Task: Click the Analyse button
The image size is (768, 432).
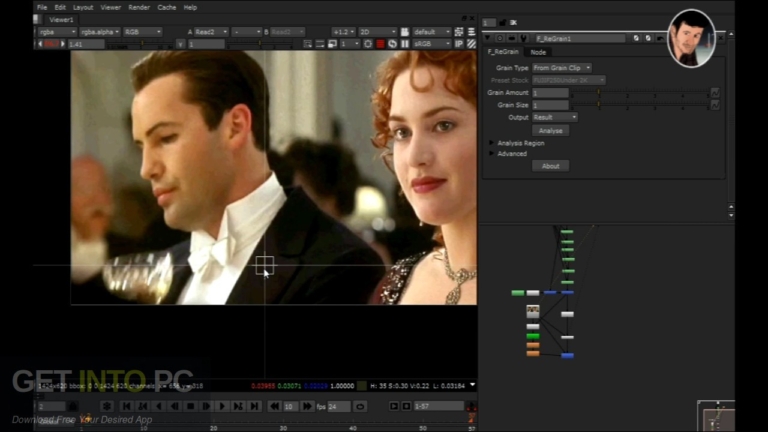Action: click(x=551, y=131)
